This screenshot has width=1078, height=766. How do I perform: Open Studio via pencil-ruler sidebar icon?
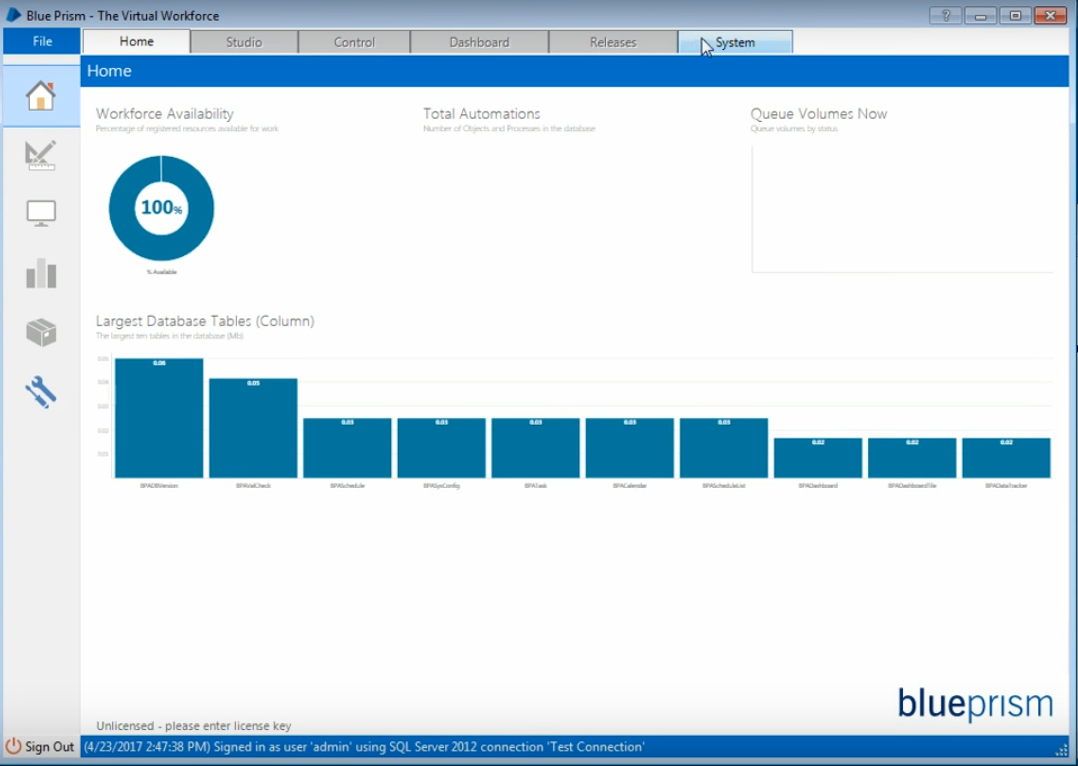[x=40, y=155]
